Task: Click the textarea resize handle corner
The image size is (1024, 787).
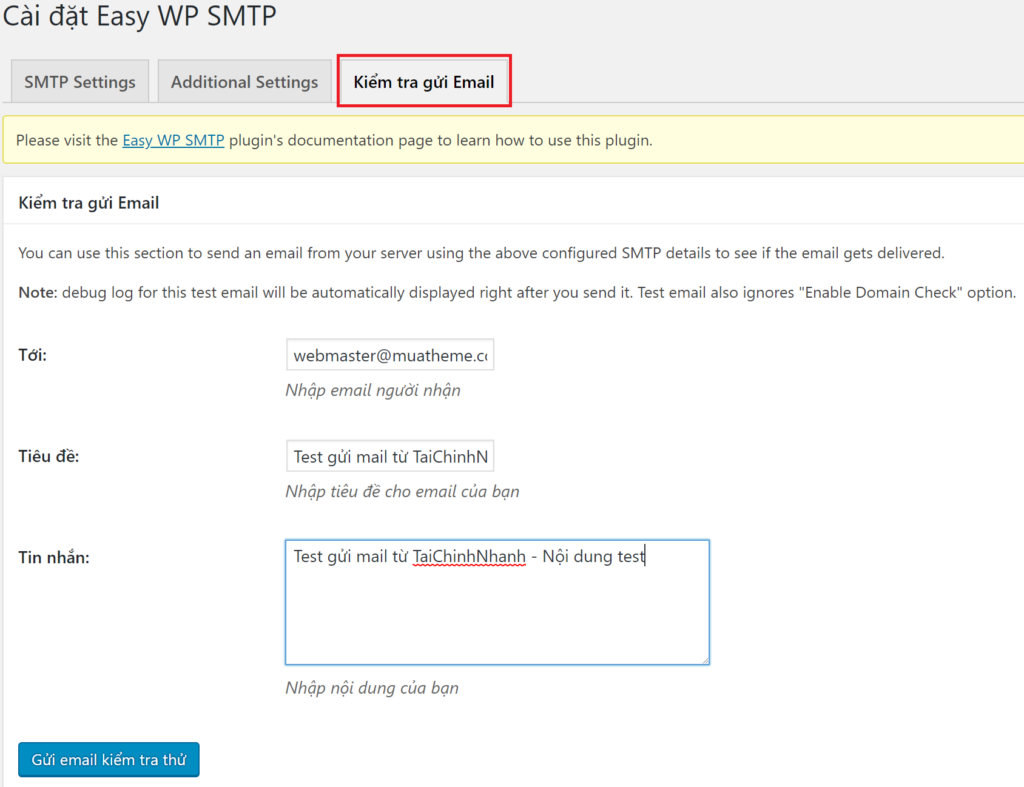Action: tap(706, 660)
